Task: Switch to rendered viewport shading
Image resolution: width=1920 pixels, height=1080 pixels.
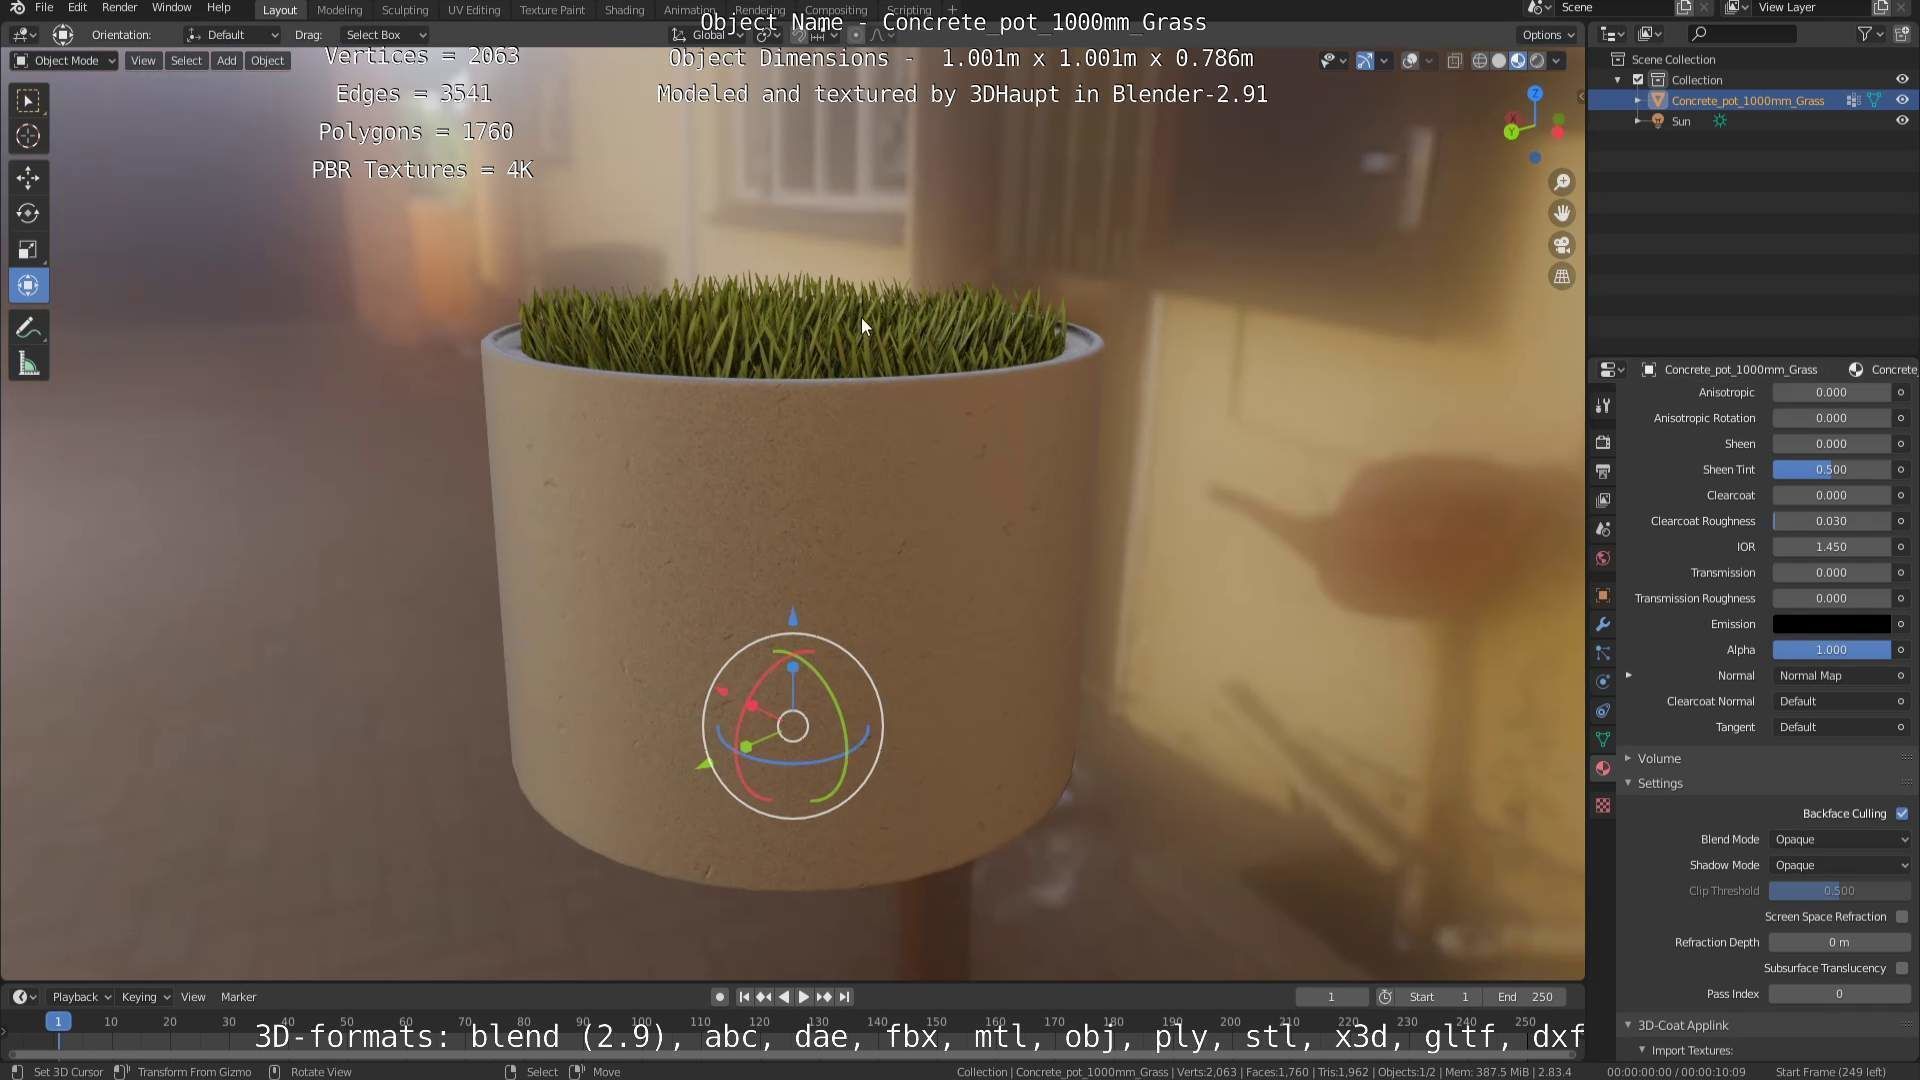Action: (1537, 61)
